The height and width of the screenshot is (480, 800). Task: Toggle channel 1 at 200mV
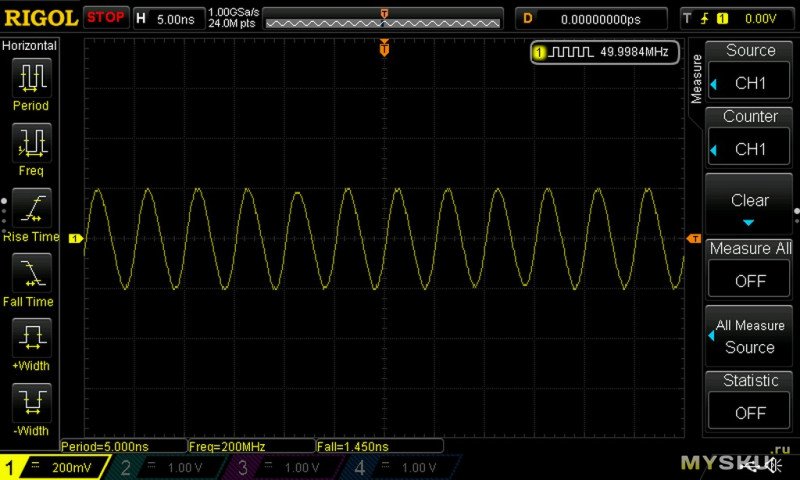click(x=55, y=468)
